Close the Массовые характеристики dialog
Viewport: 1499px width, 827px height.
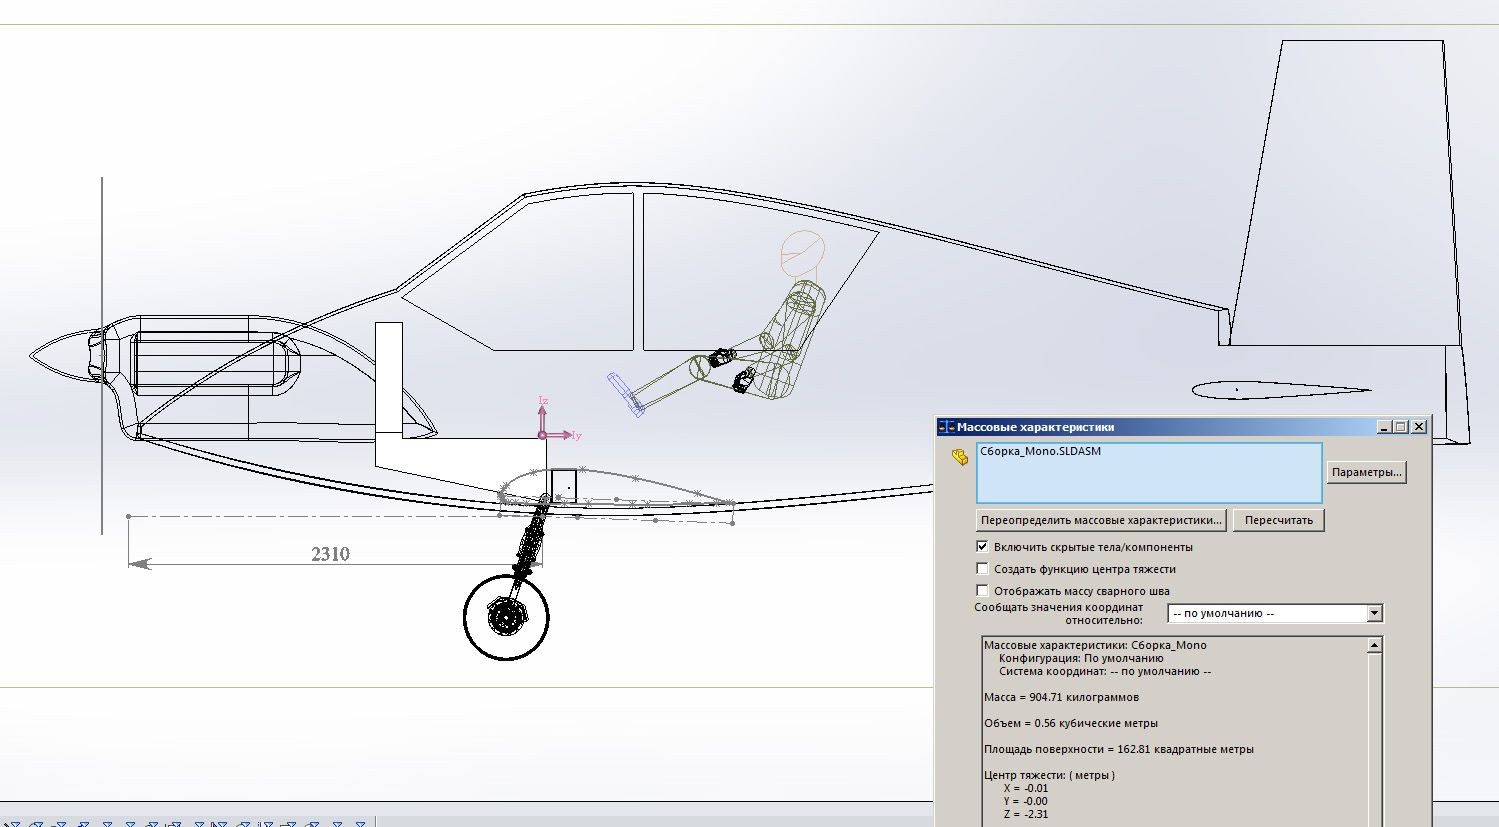(1419, 427)
